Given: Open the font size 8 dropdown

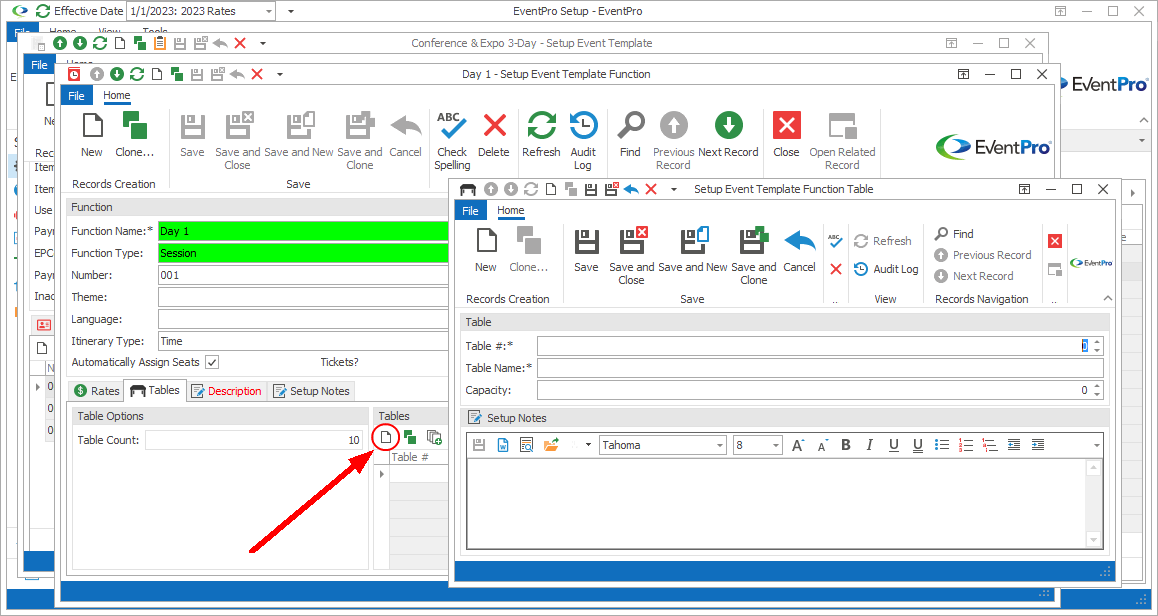Looking at the screenshot, I should [775, 445].
